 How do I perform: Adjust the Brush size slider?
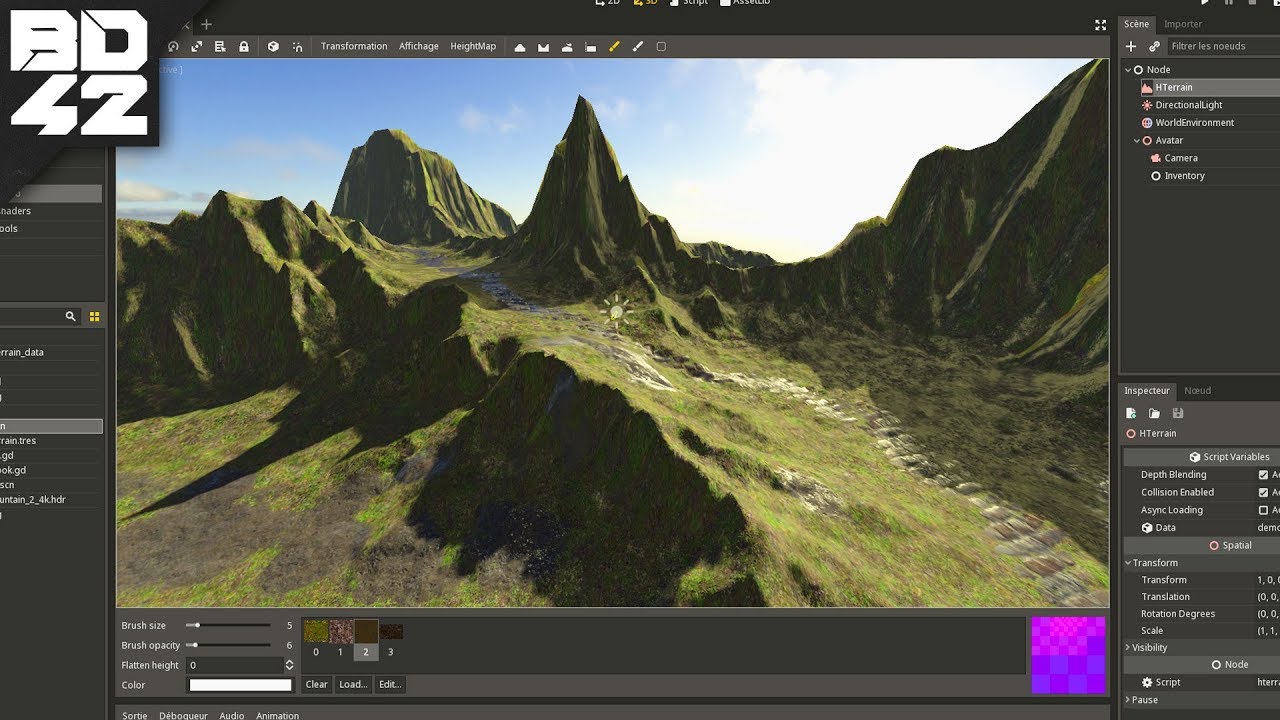pos(228,625)
